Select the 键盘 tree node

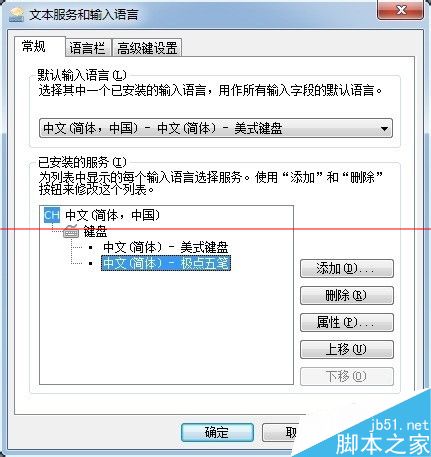pos(95,231)
